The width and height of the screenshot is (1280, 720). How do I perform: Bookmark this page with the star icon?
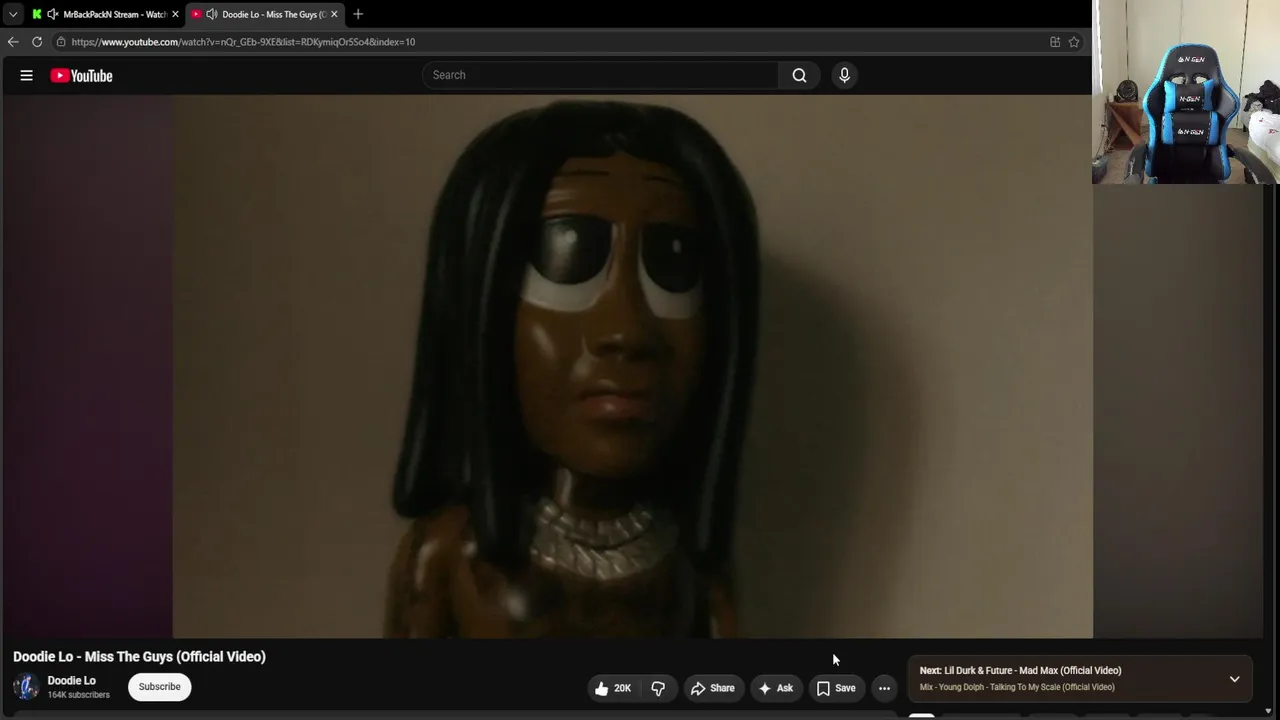point(1074,42)
